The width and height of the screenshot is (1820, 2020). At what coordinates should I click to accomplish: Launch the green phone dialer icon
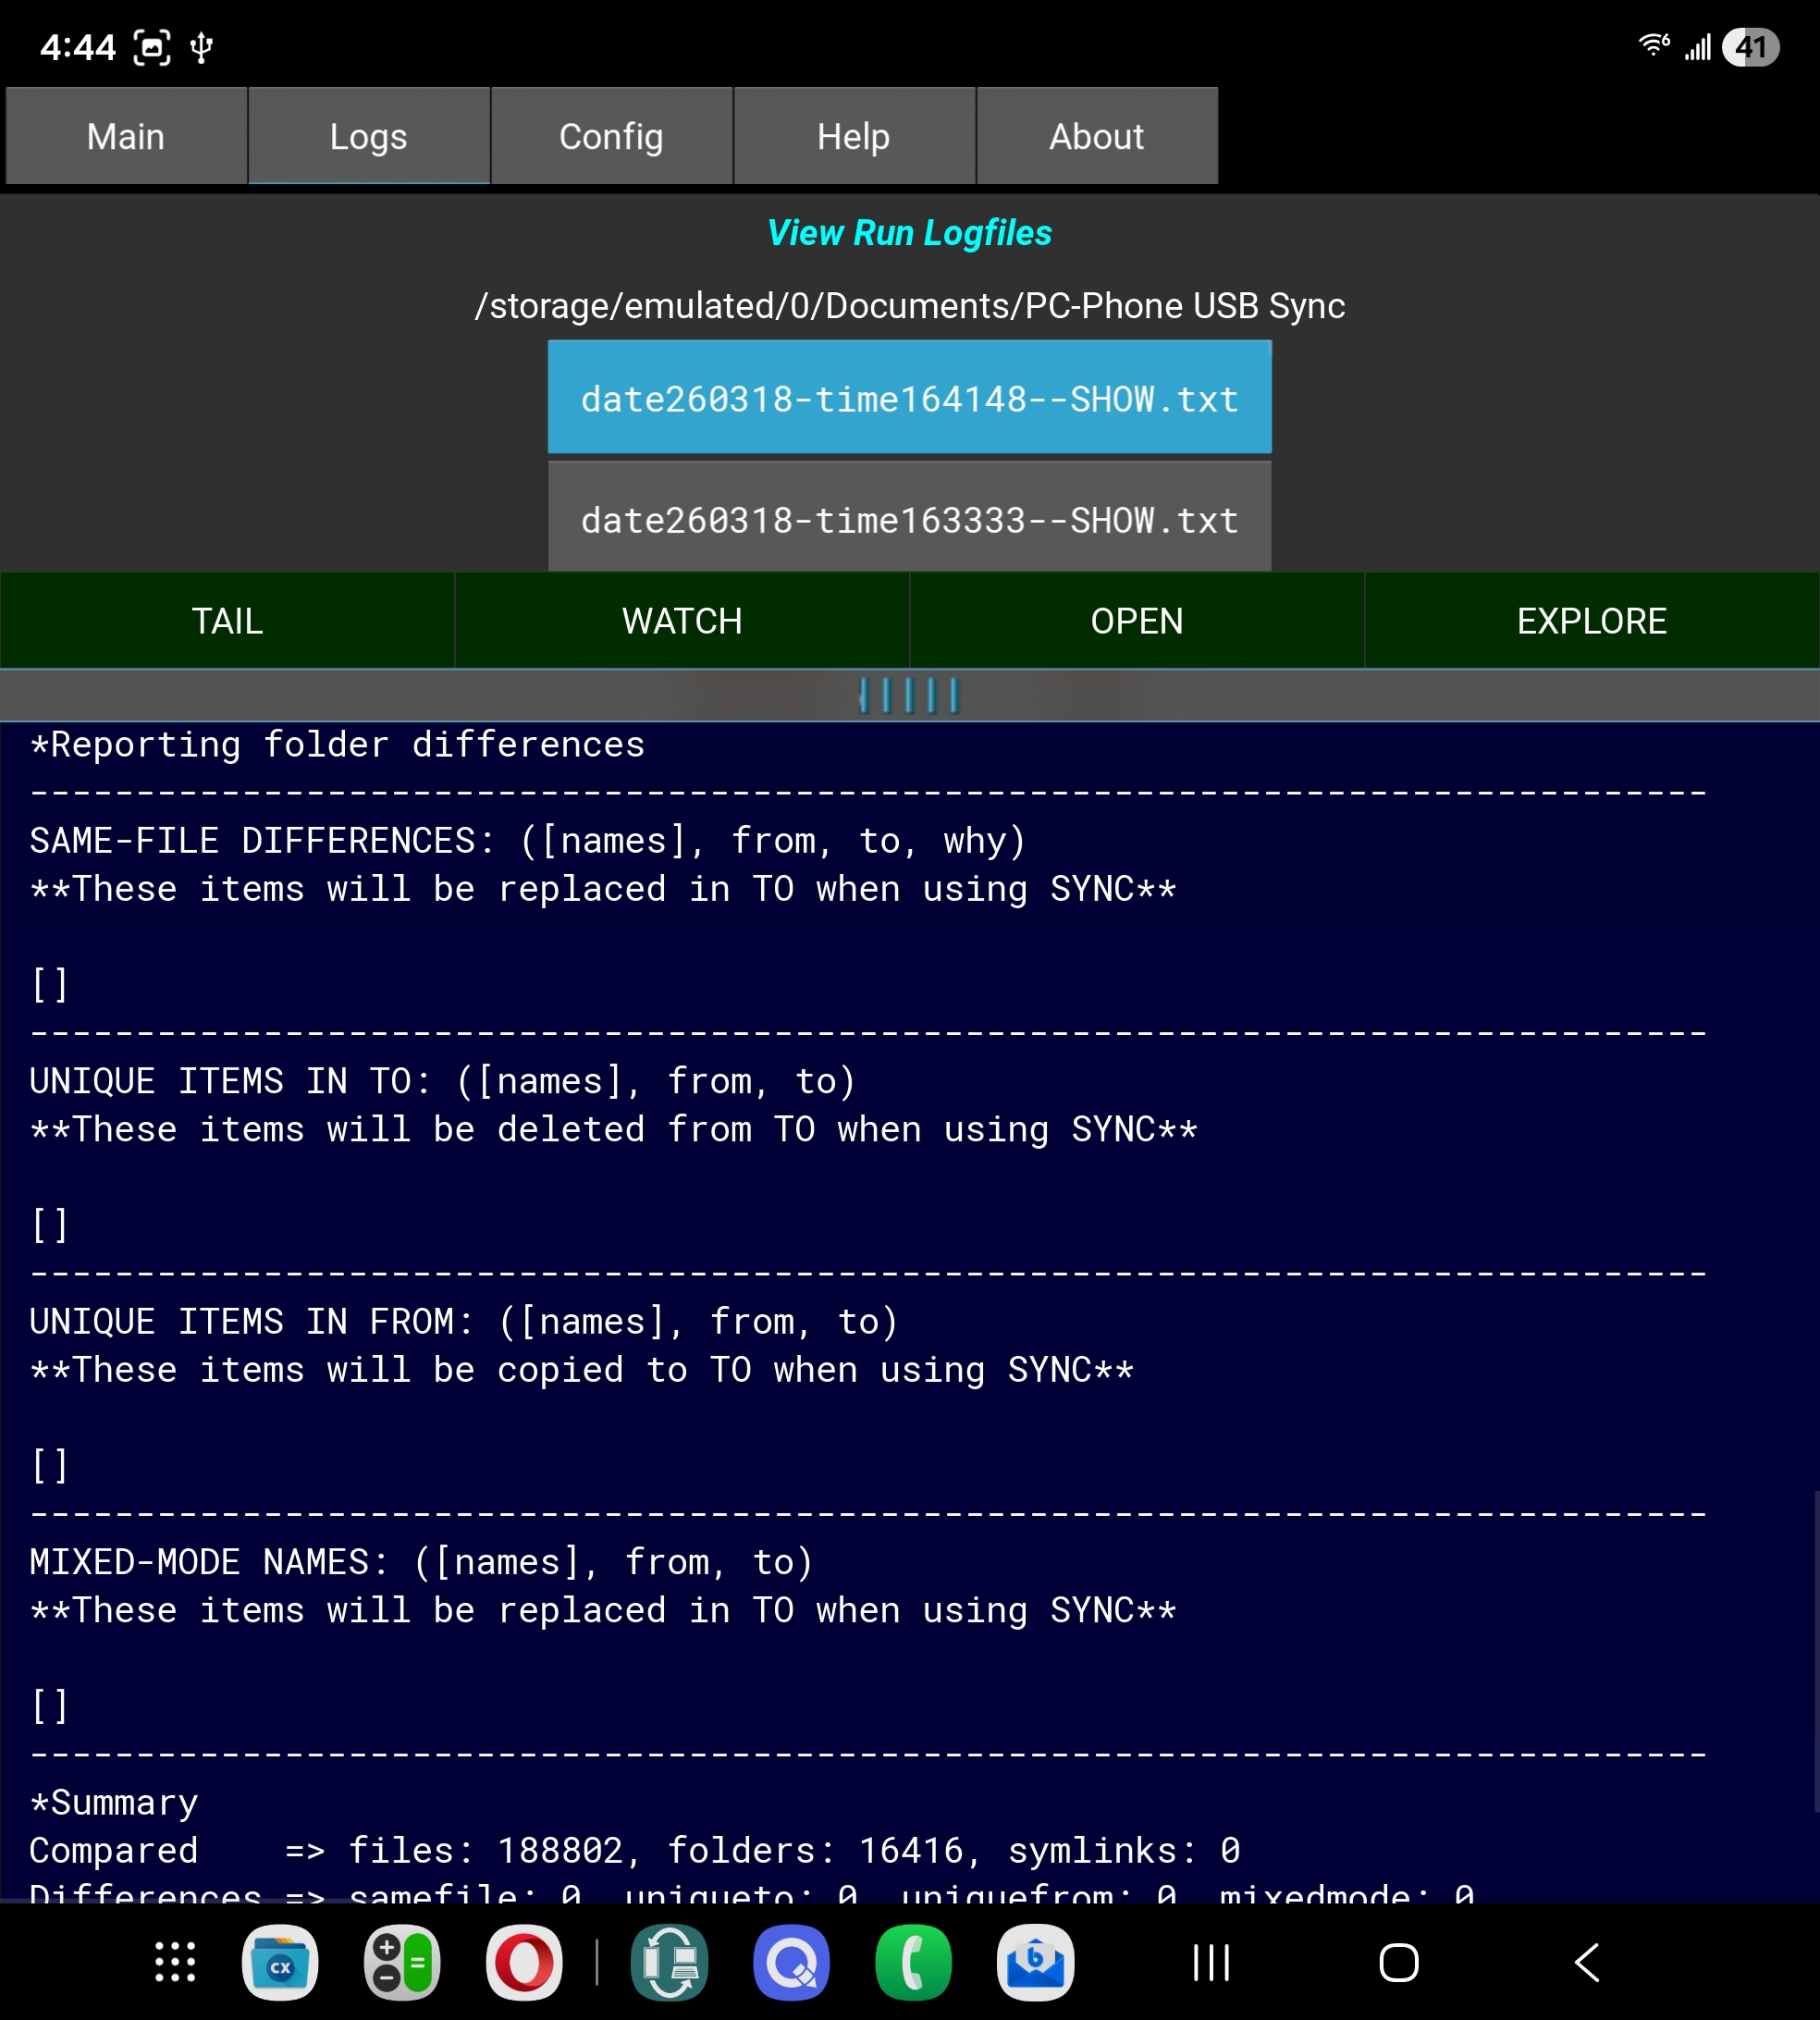click(913, 1962)
